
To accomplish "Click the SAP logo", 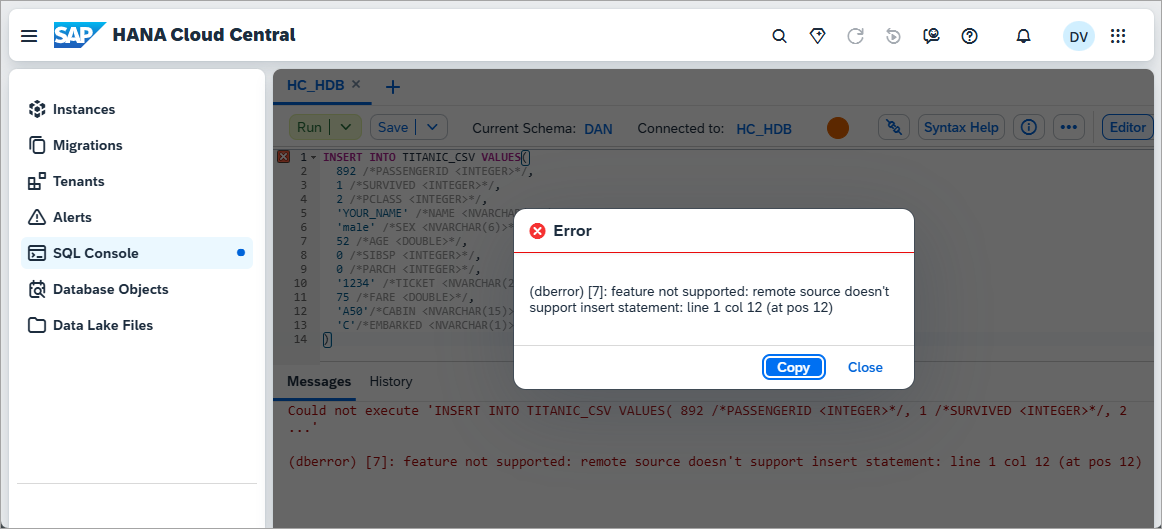I will click(79, 35).
